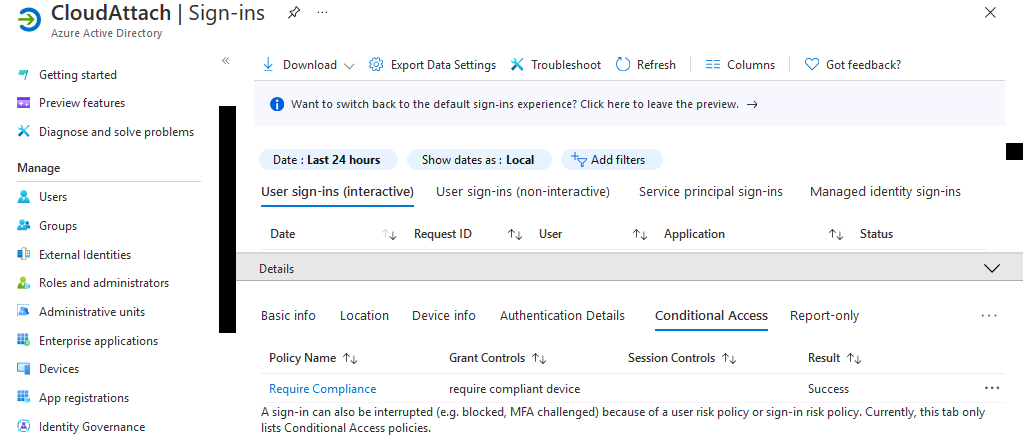Sort by Grant Controls arrows
The width and height of the screenshot is (1023, 445).
(x=539, y=358)
